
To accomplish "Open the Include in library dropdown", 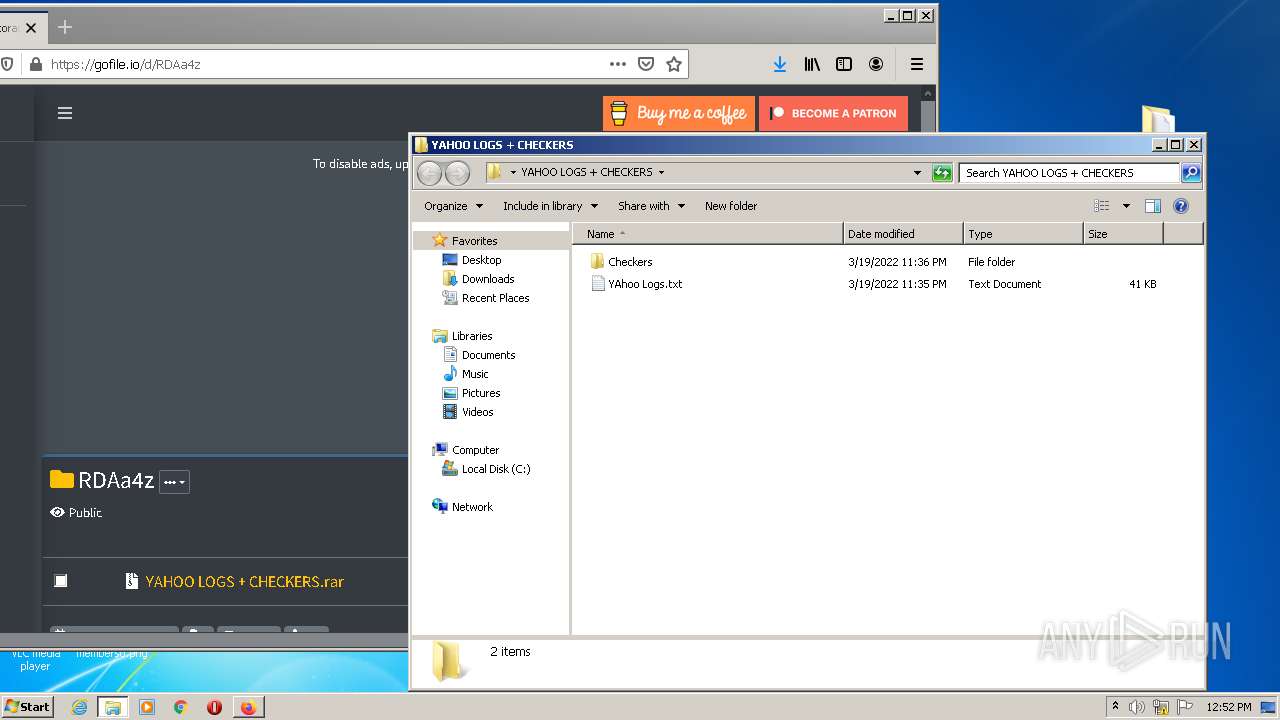I will pos(550,206).
